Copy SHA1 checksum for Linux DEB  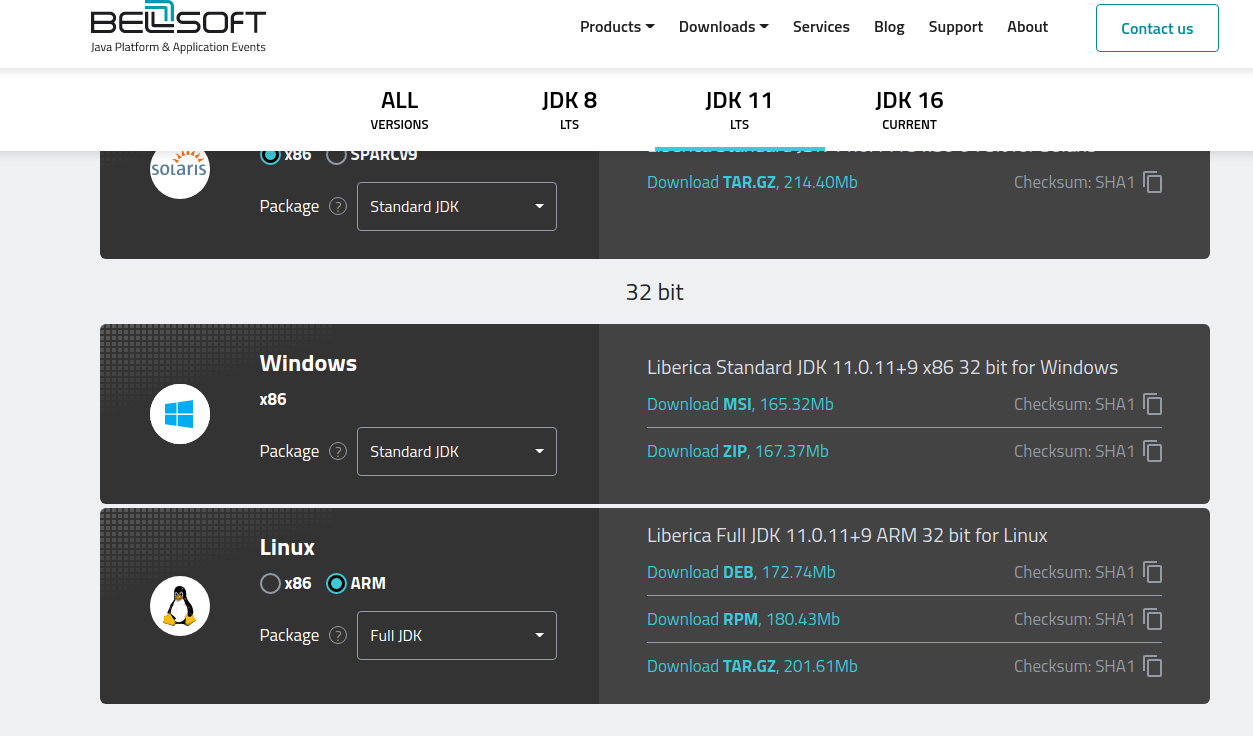[1153, 572]
